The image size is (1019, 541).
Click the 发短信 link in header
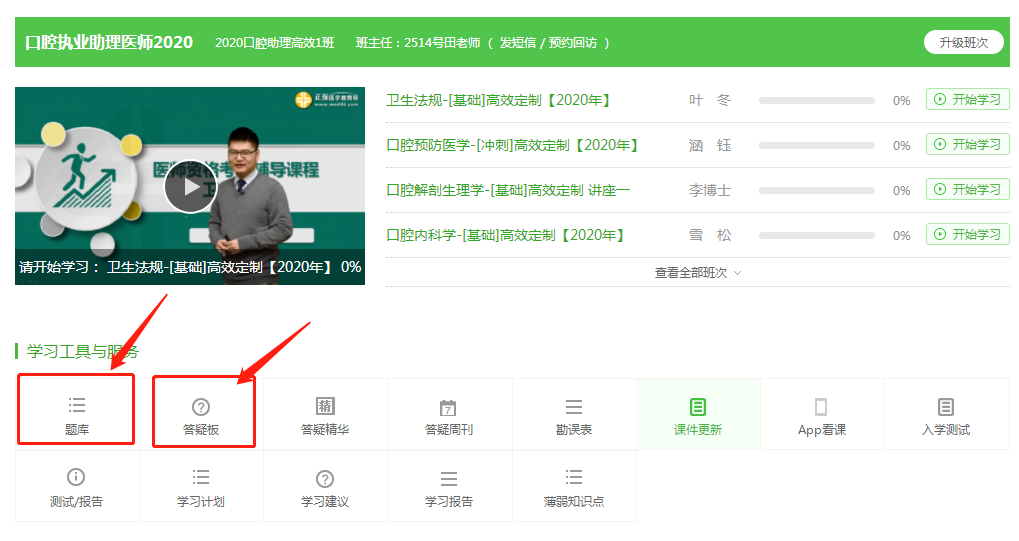click(517, 43)
